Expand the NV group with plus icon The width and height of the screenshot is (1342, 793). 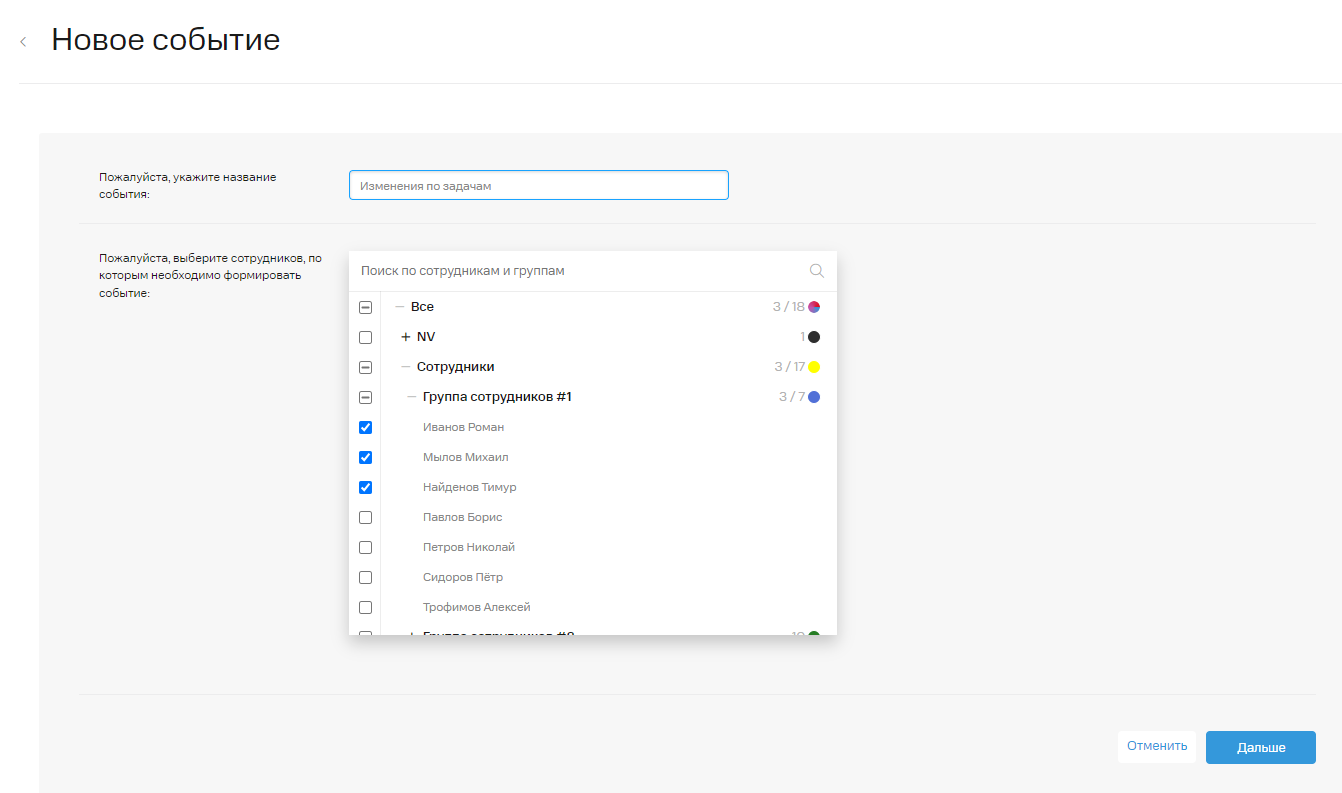pos(405,337)
